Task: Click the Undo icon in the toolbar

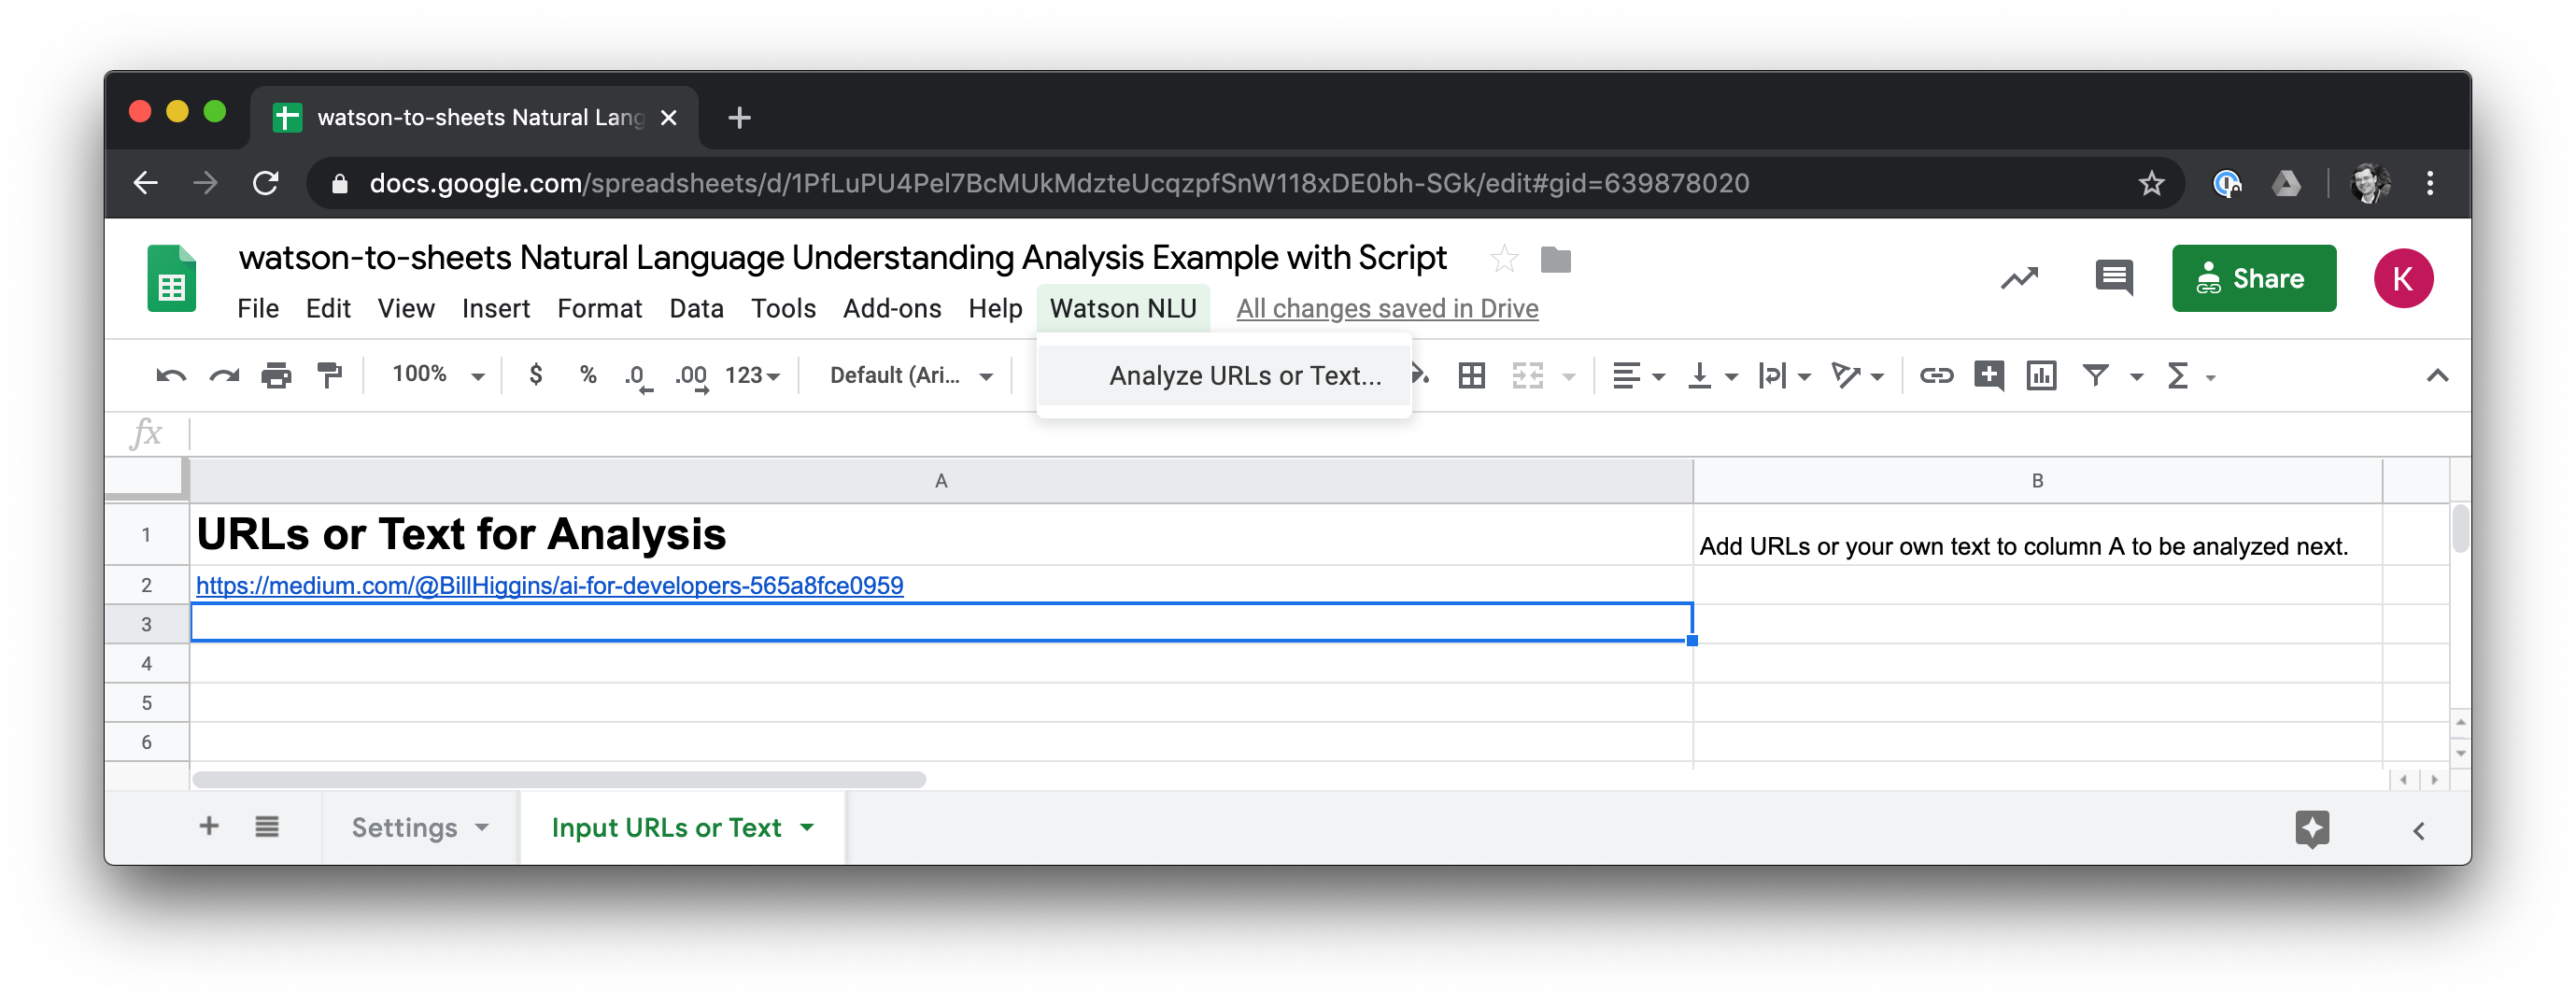Action: point(171,376)
